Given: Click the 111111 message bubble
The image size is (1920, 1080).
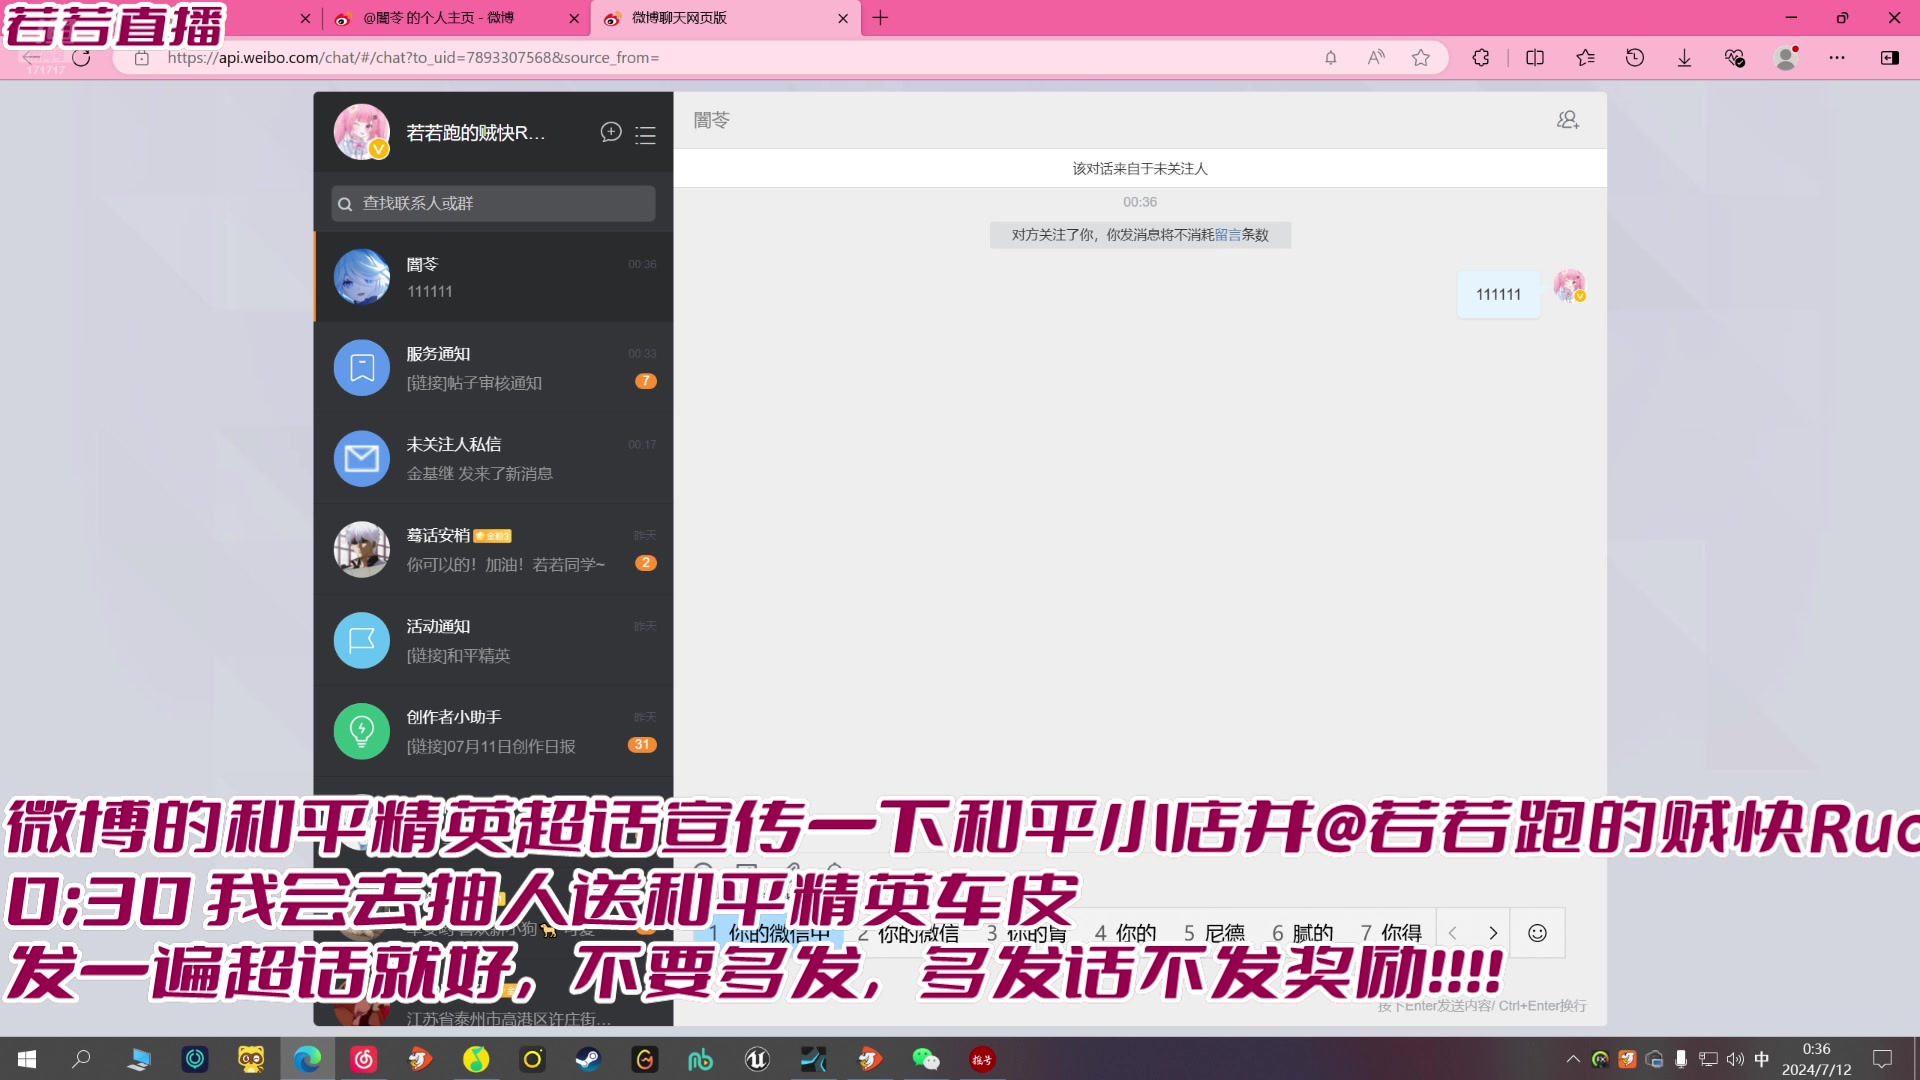Looking at the screenshot, I should click(x=1499, y=294).
